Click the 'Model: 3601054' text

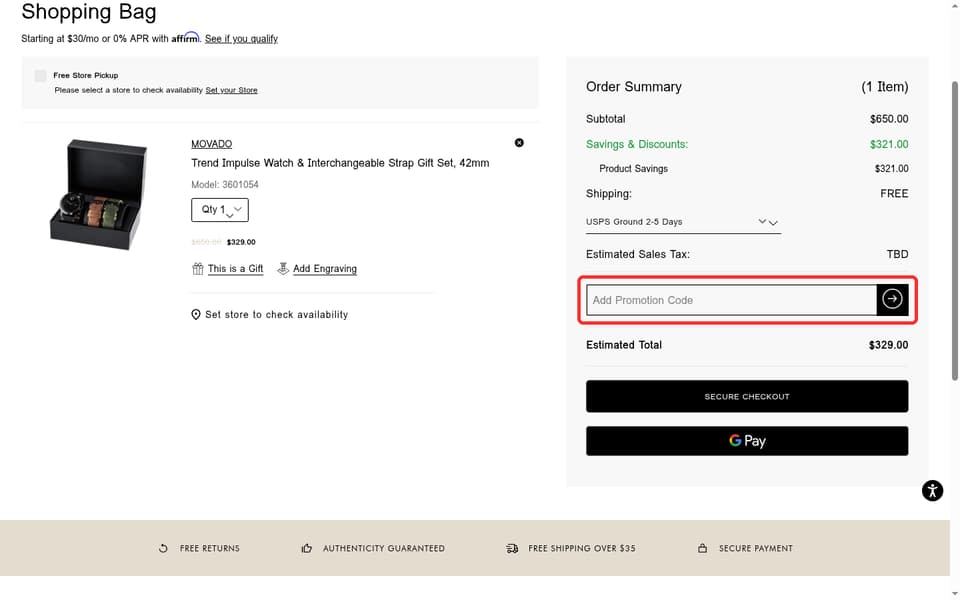[225, 184]
